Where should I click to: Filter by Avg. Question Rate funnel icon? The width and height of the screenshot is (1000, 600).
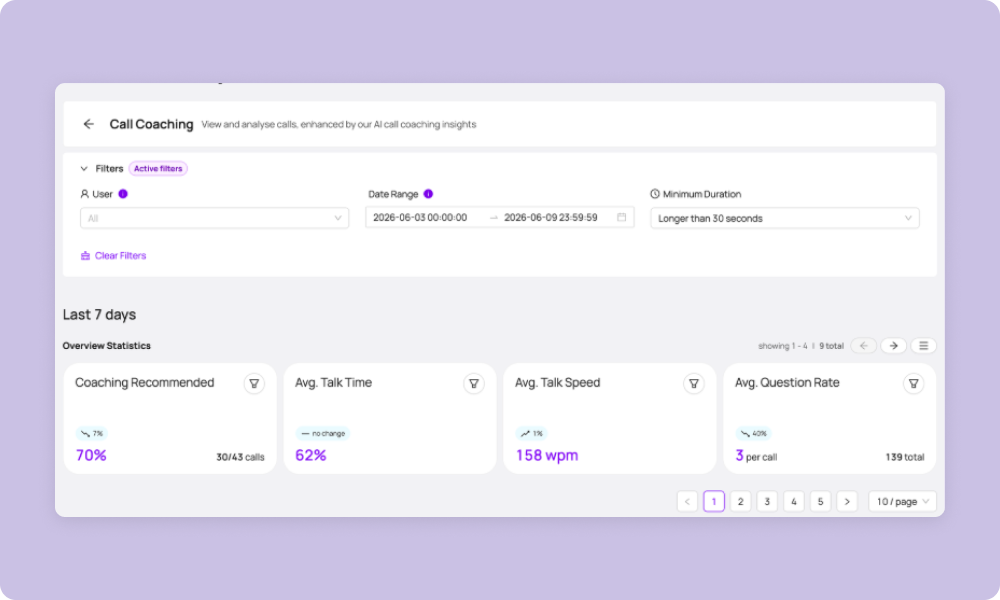pyautogui.click(x=914, y=384)
